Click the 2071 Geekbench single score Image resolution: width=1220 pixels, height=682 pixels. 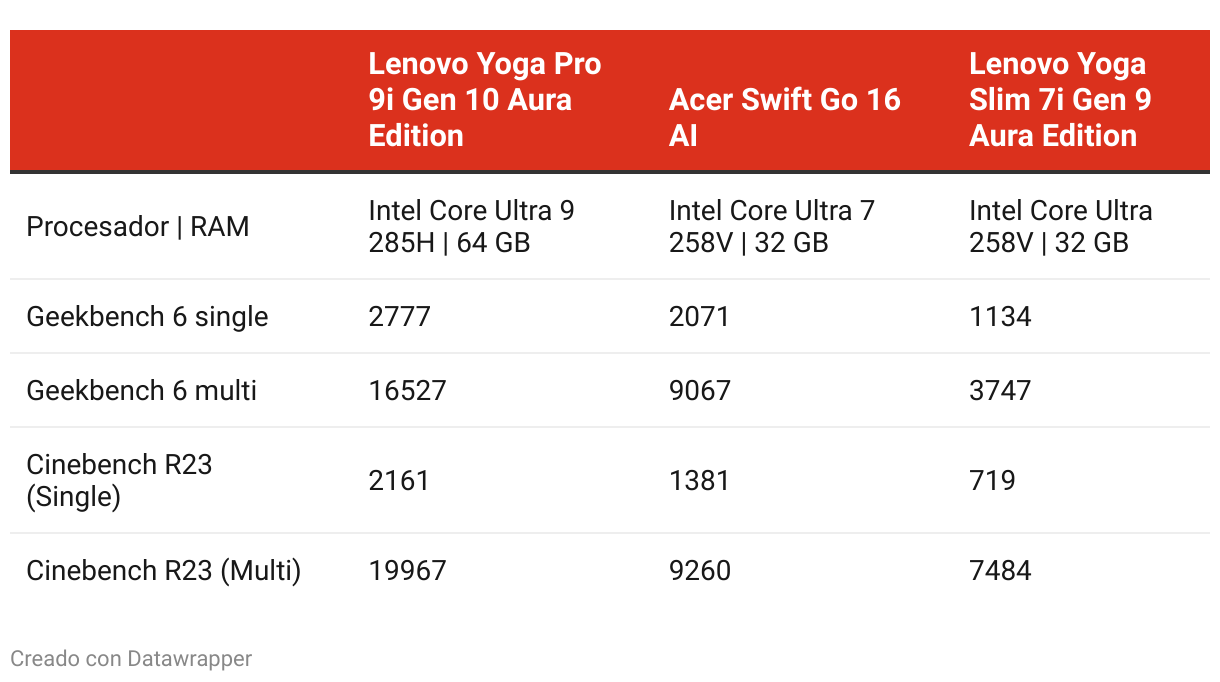[699, 317]
